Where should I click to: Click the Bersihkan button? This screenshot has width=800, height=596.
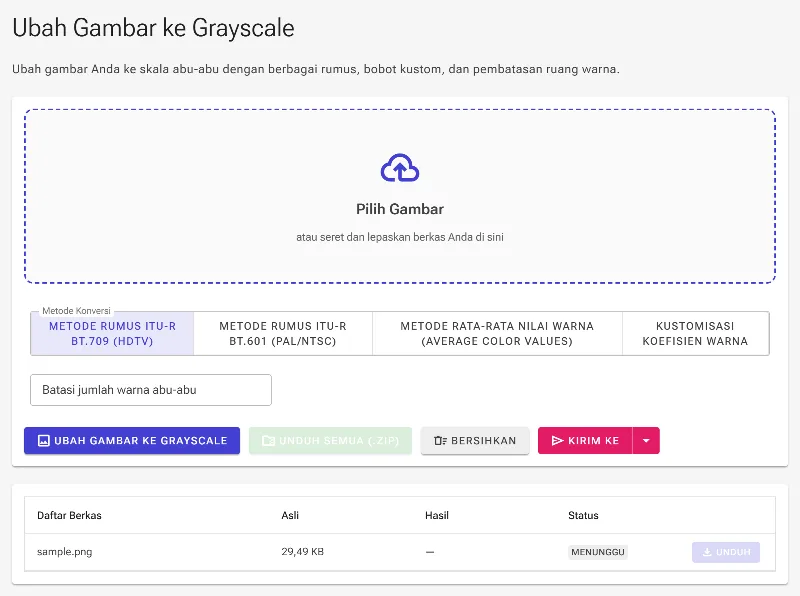point(475,440)
